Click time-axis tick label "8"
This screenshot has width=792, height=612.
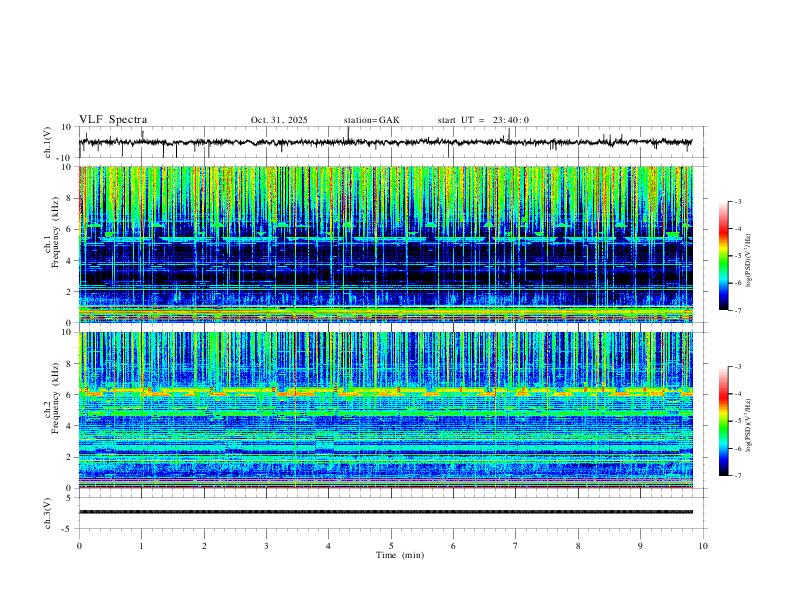(578, 546)
